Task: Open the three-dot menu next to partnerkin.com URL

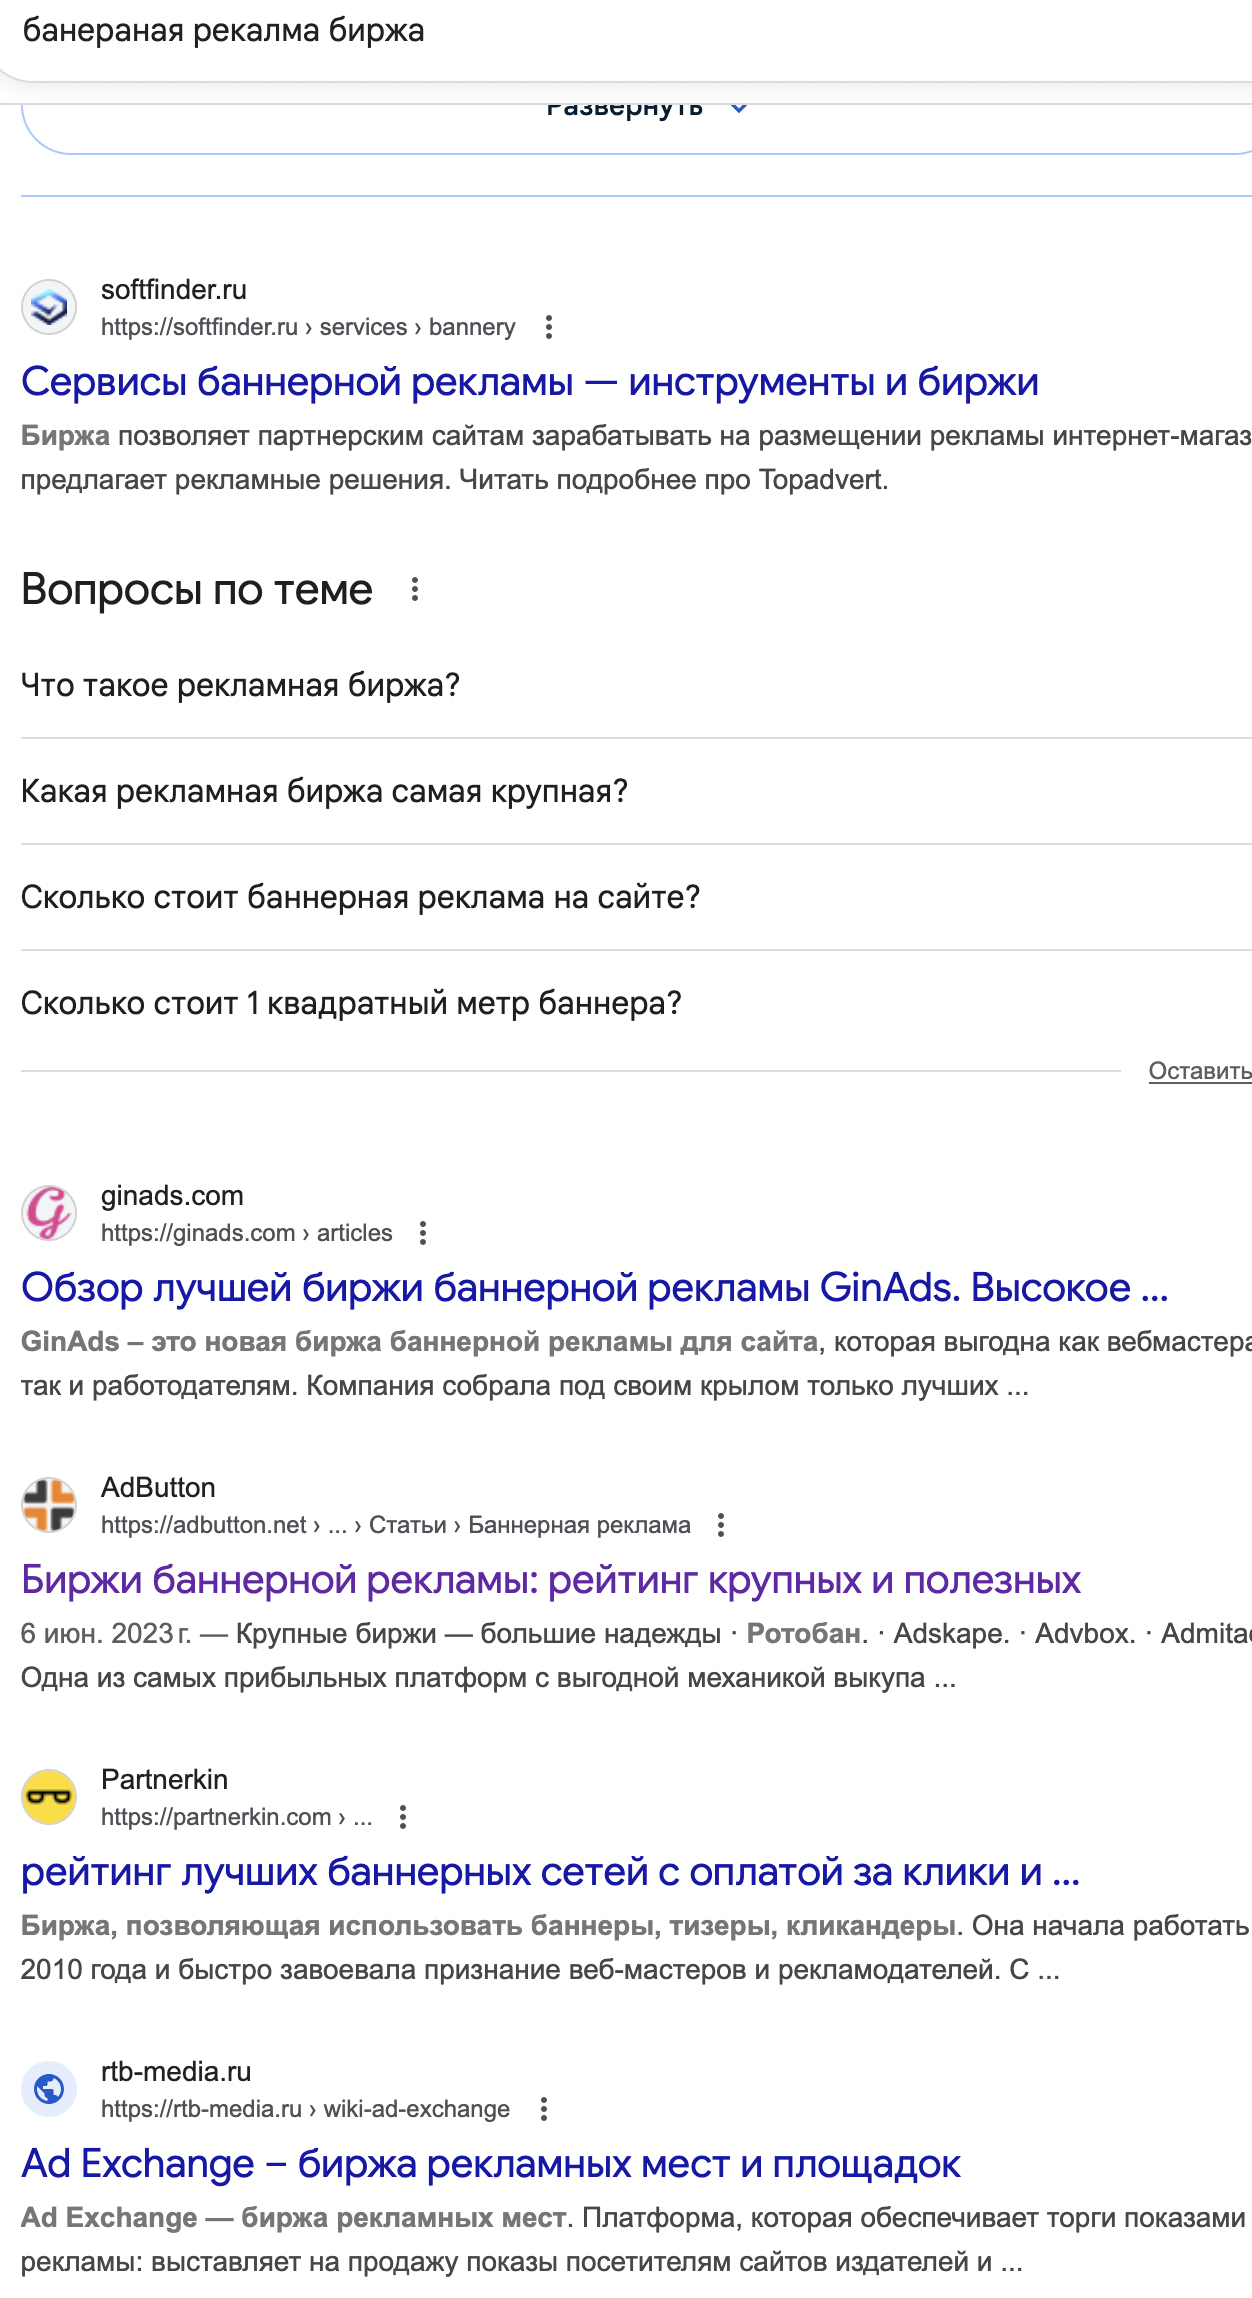Action: (x=403, y=1817)
